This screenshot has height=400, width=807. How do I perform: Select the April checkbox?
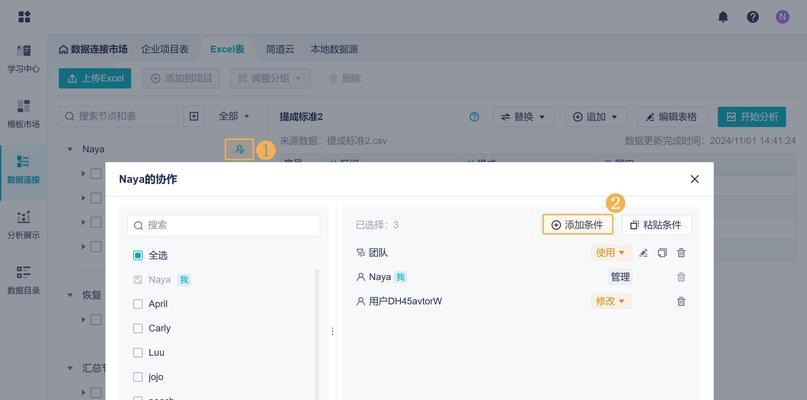(138, 304)
